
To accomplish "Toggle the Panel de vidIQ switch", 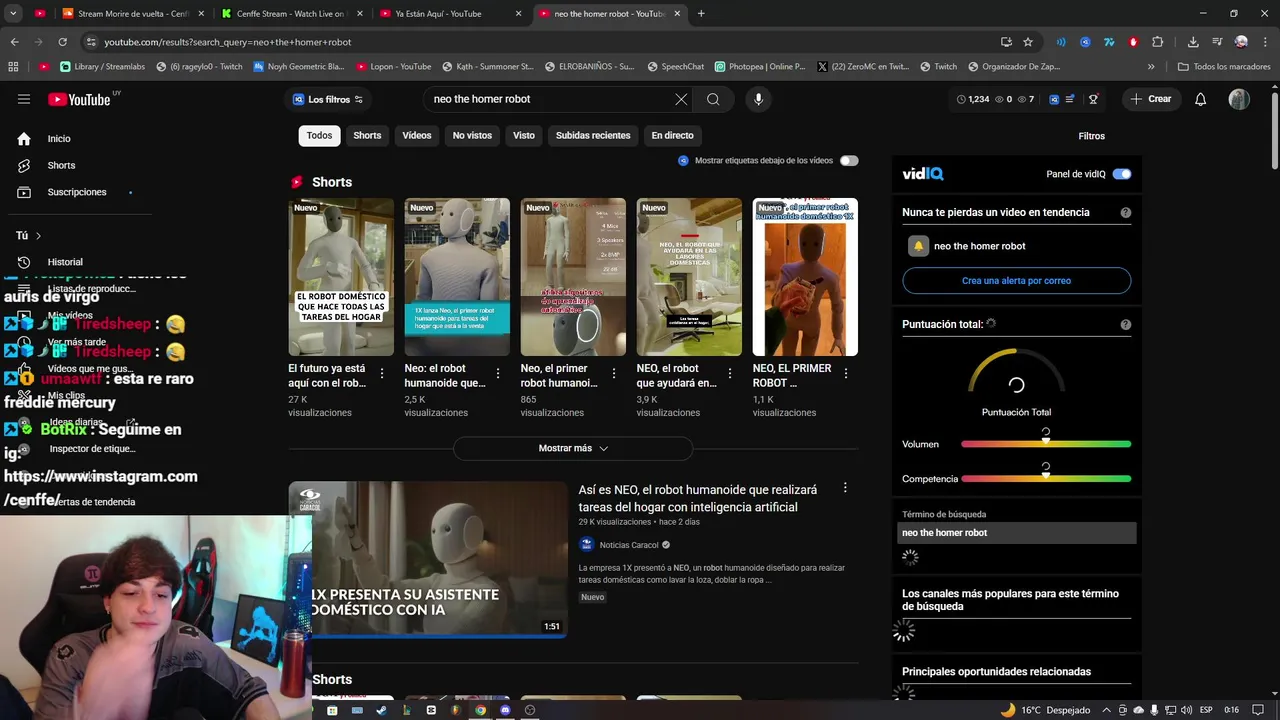I will point(1122,174).
